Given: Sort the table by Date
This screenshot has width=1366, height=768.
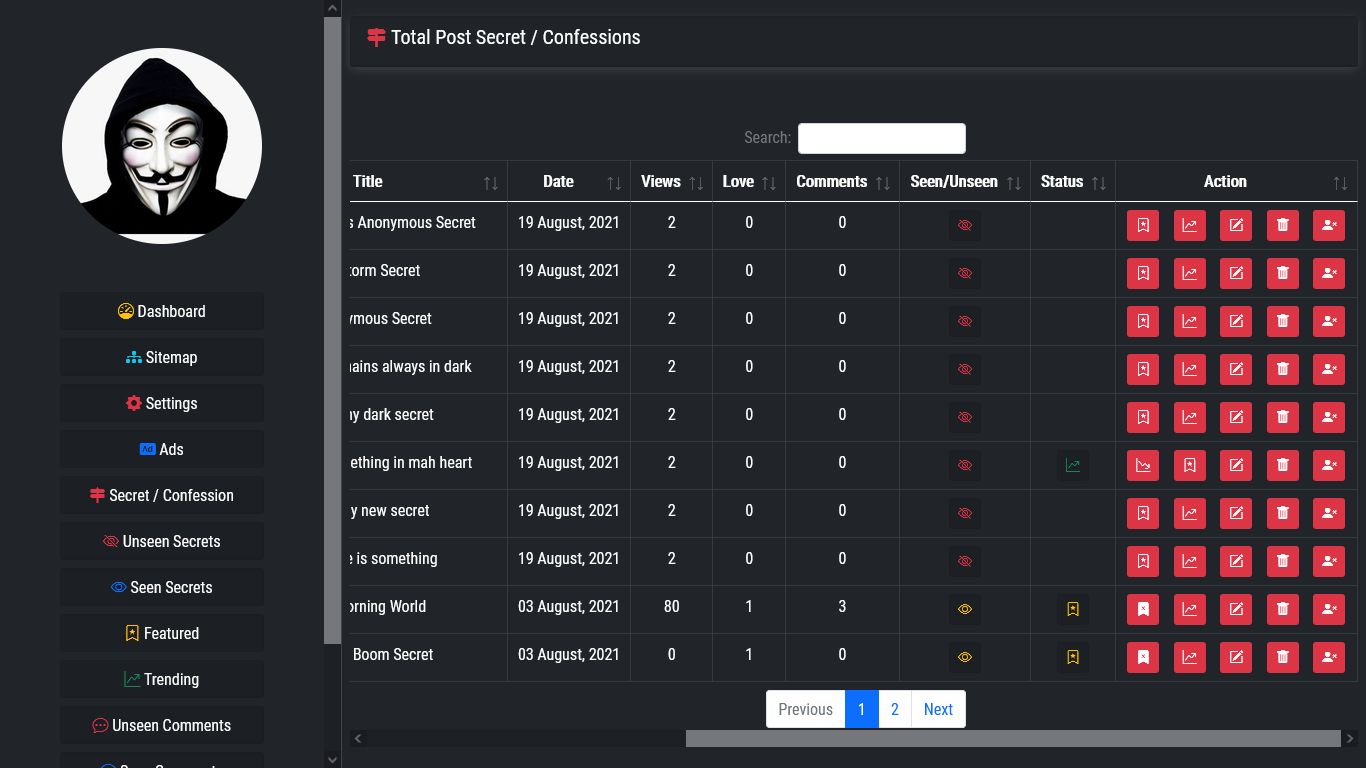Looking at the screenshot, I should click(558, 181).
